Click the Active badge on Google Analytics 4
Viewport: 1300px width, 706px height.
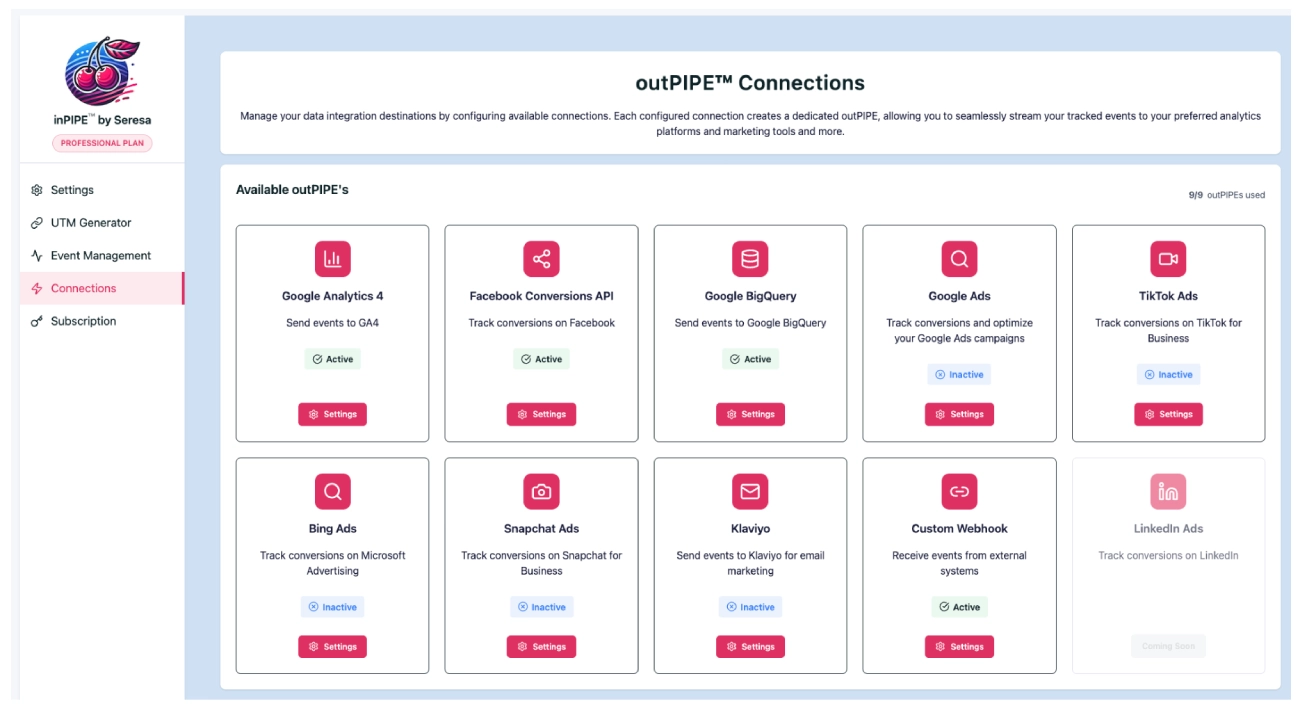point(333,359)
